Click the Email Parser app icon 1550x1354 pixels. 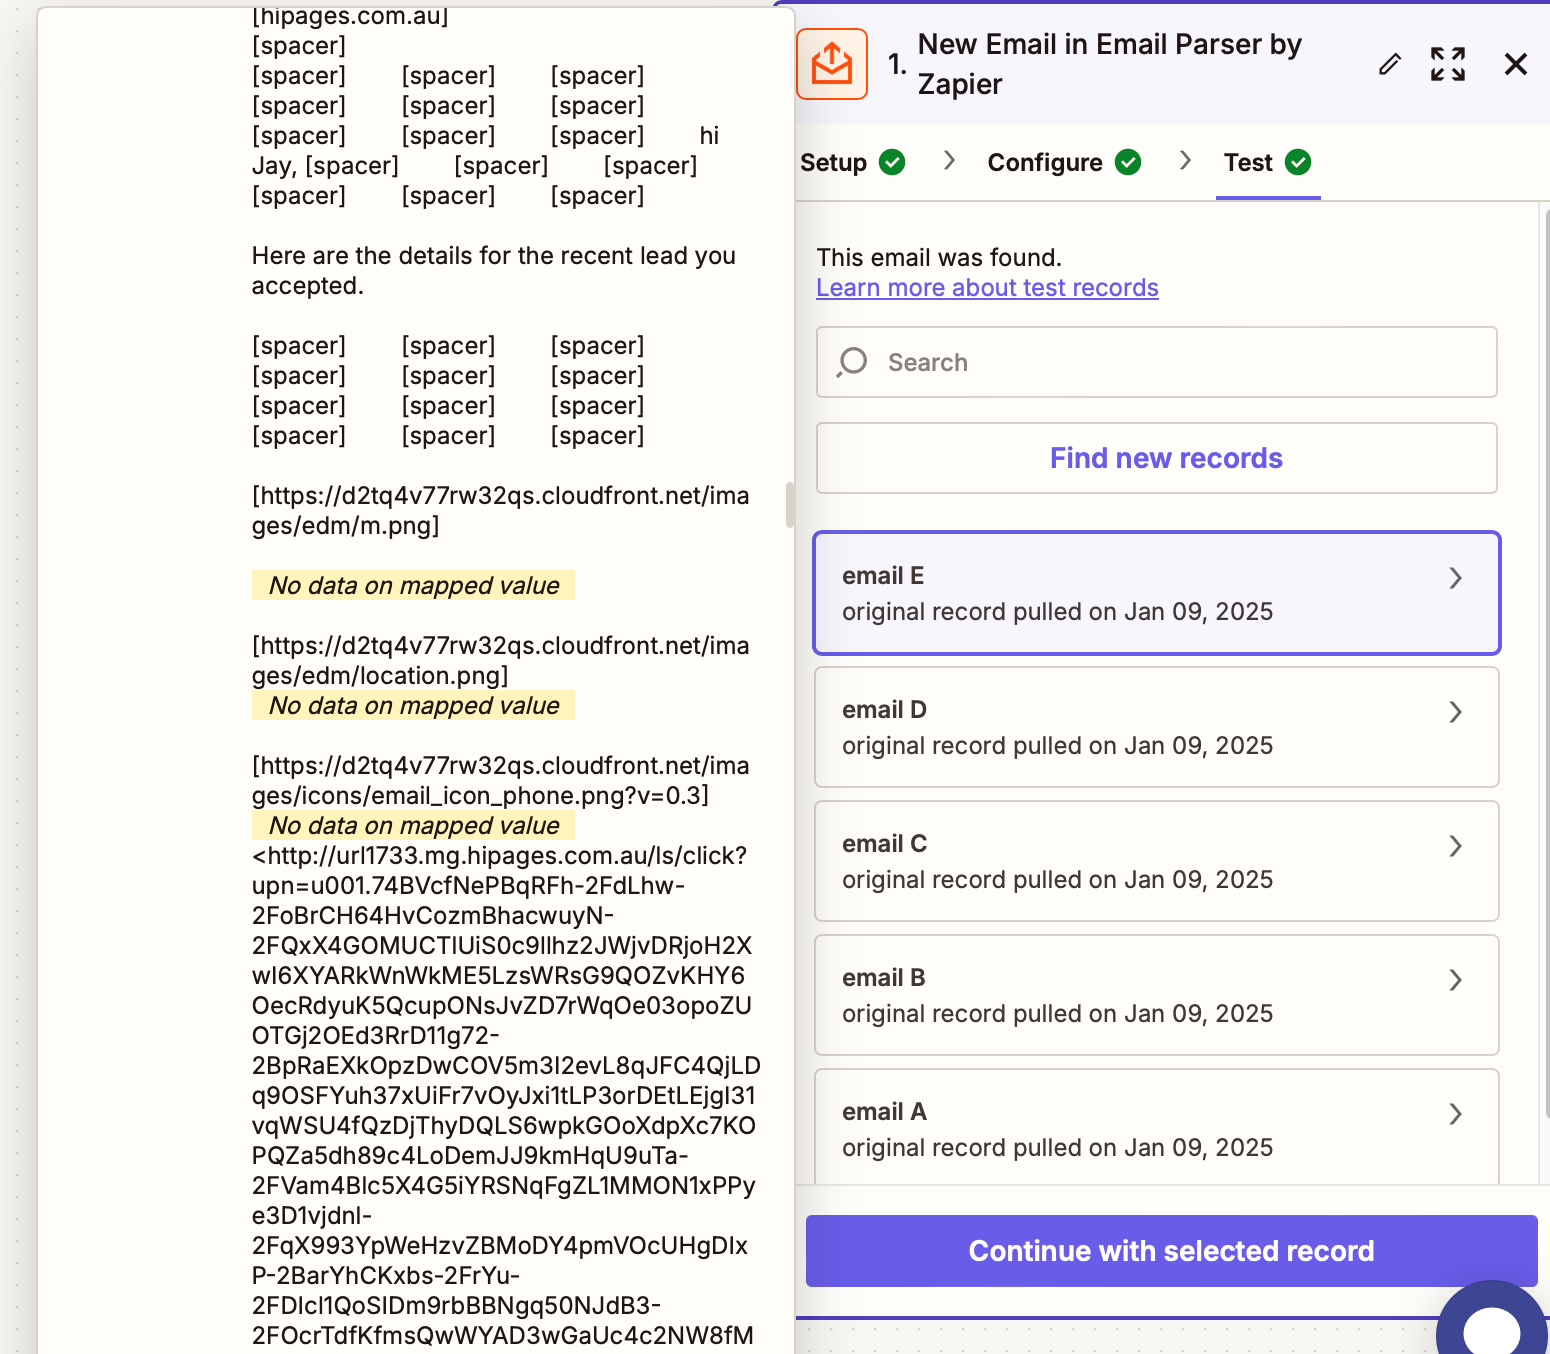(832, 64)
